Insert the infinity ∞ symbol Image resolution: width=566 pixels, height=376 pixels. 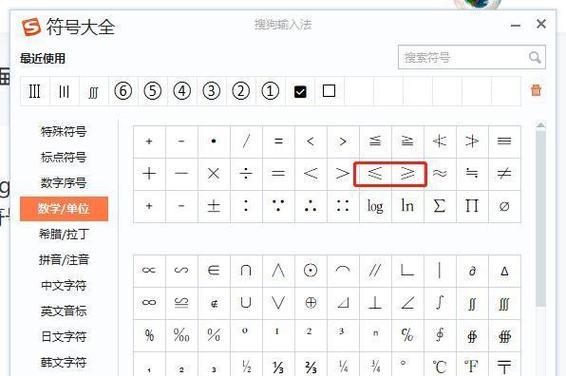click(149, 303)
